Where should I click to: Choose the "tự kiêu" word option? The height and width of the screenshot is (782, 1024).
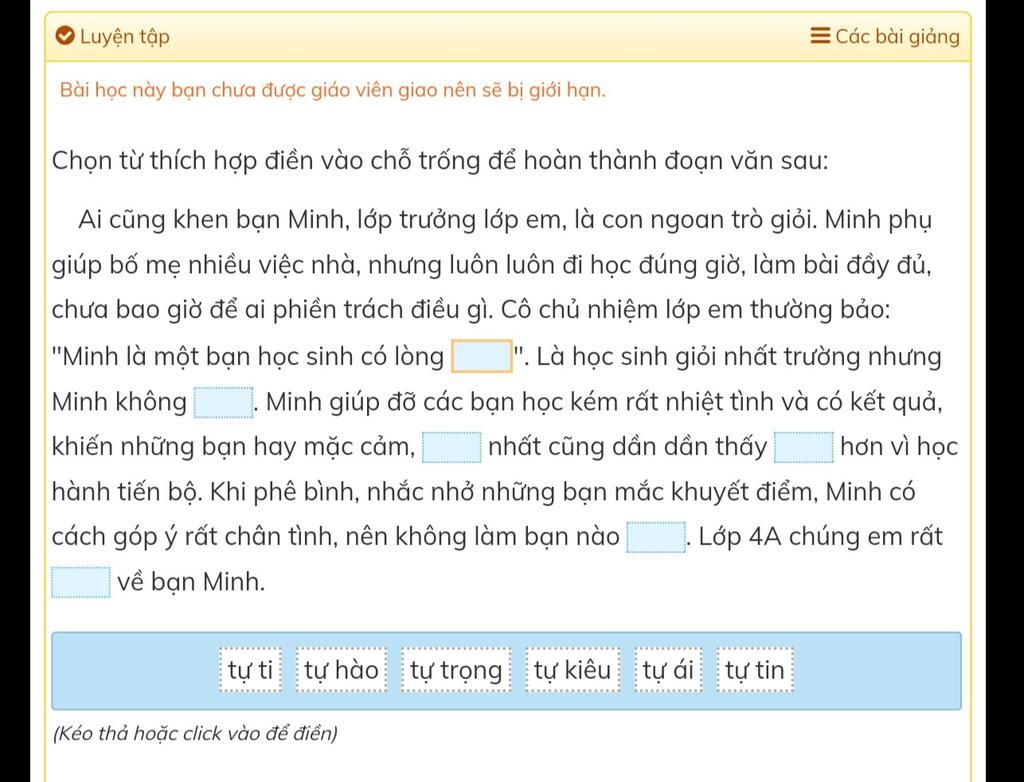coord(572,670)
